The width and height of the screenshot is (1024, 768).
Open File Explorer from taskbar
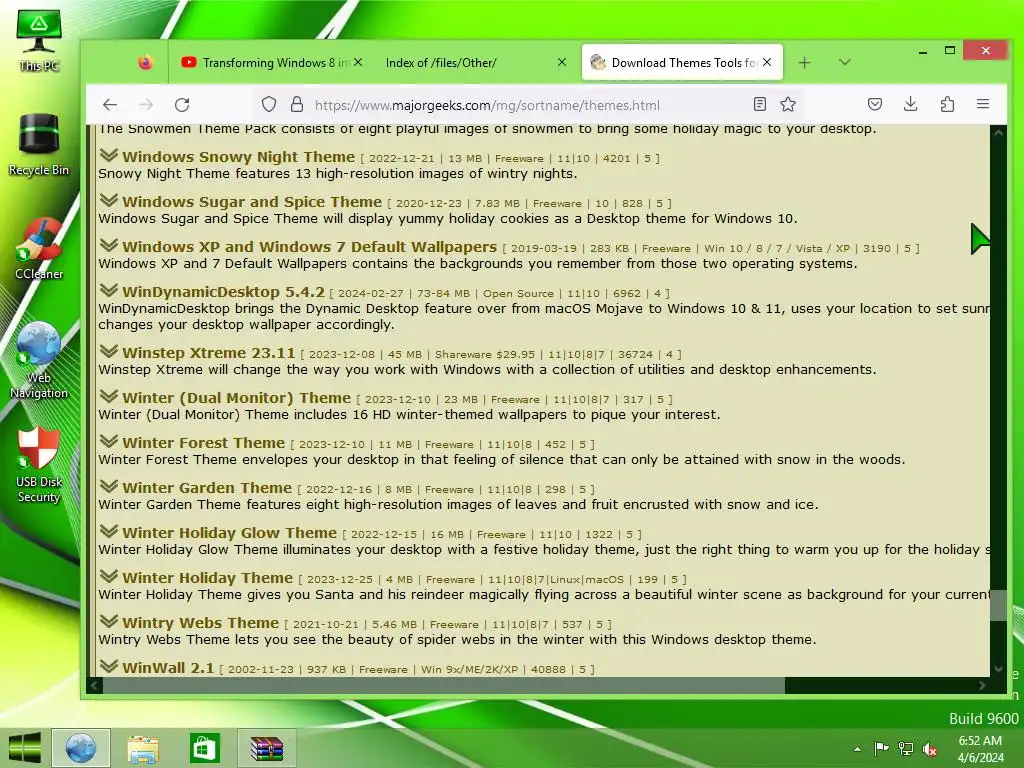pyautogui.click(x=142, y=748)
